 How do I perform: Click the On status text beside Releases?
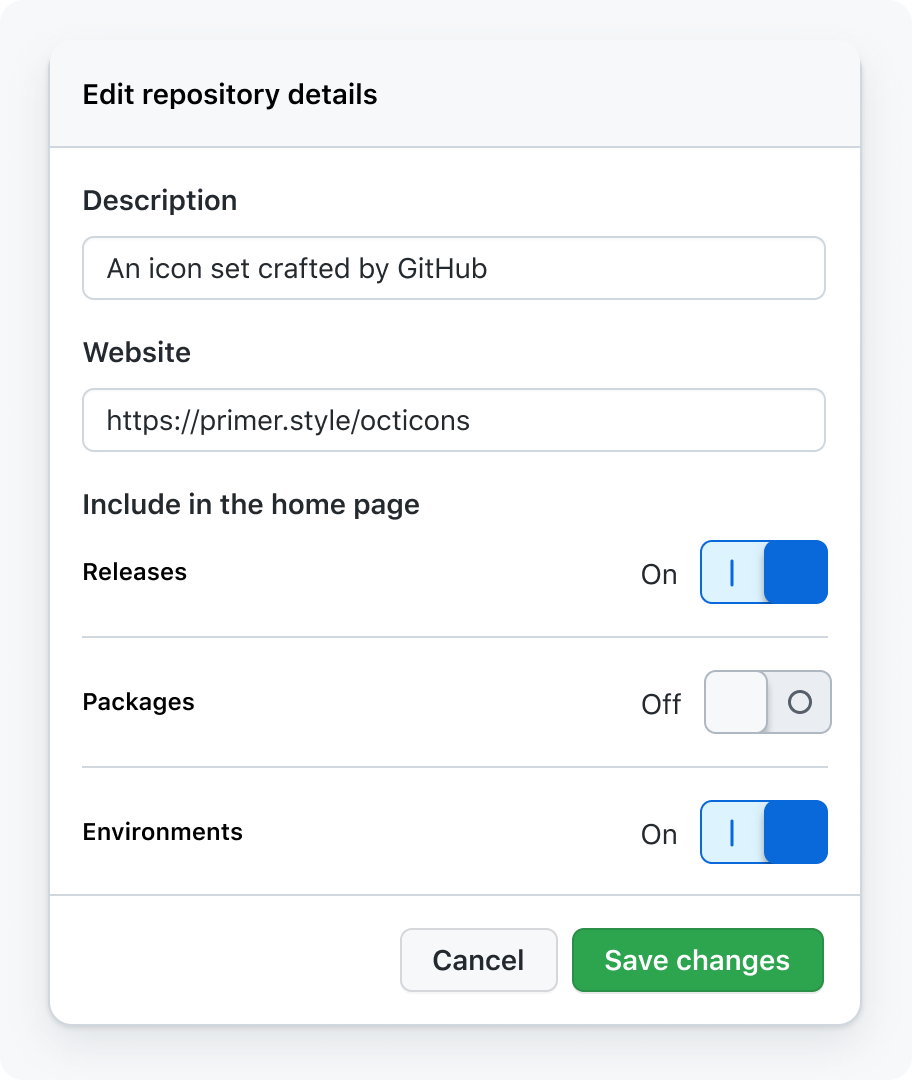(x=659, y=574)
